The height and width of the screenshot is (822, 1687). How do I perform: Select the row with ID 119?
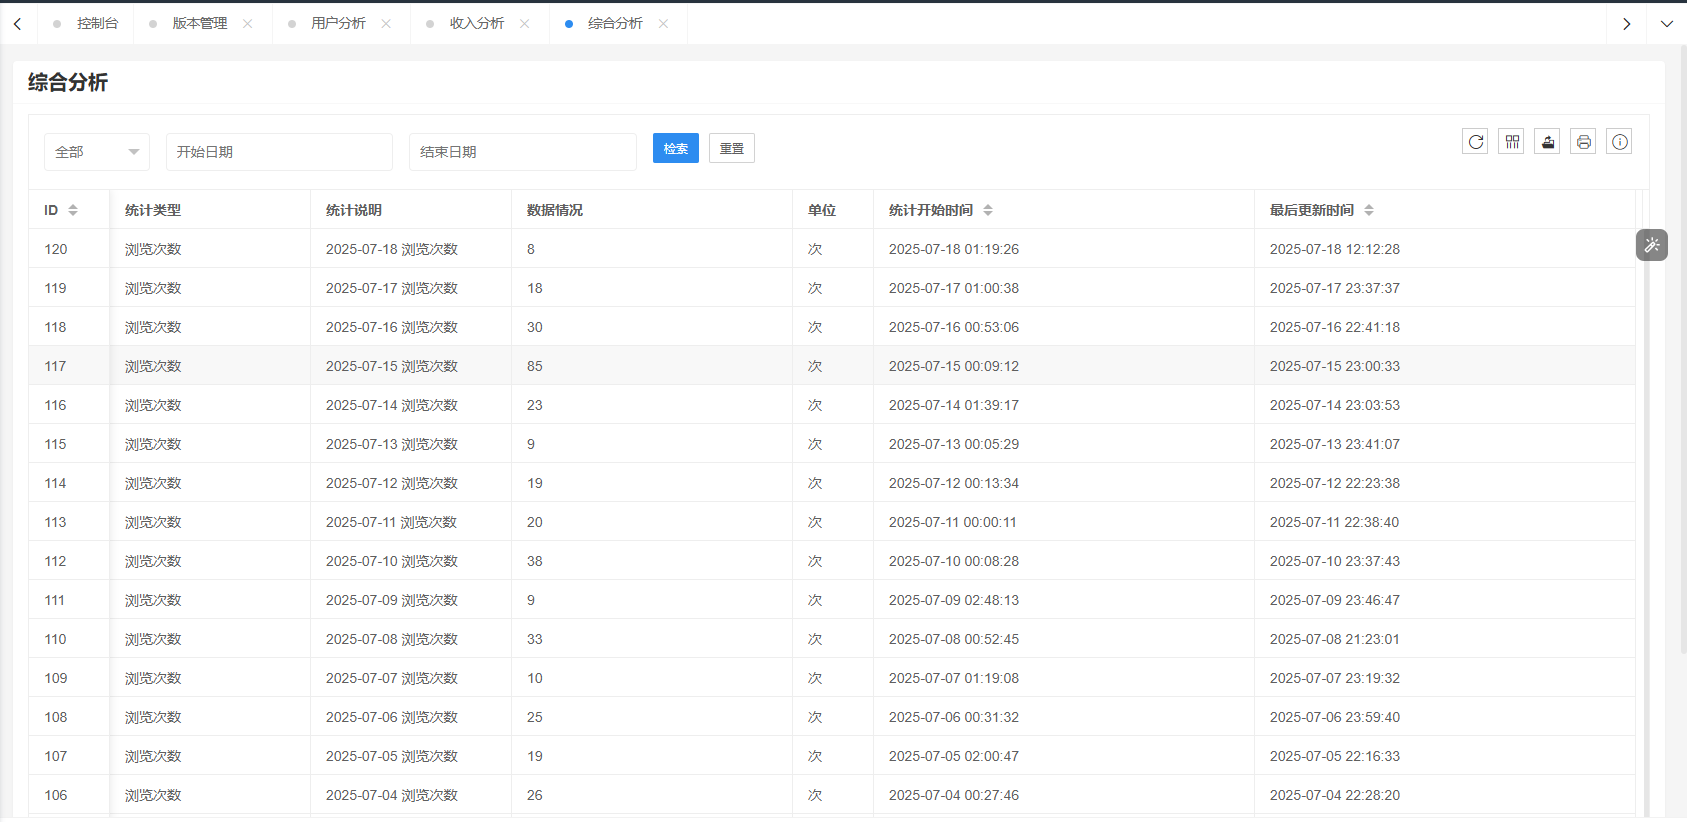832,288
